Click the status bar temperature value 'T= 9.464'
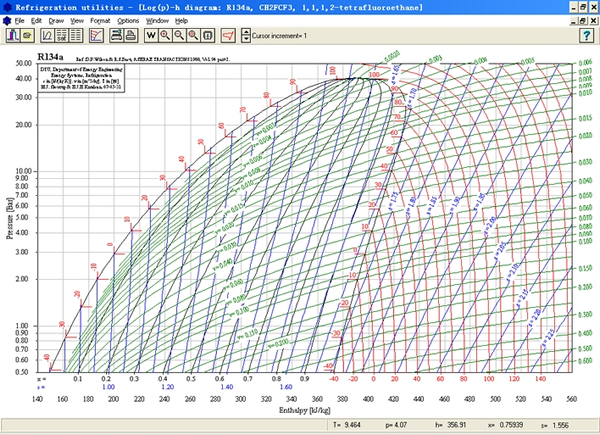Screen dimensions: 600x435 [347, 425]
